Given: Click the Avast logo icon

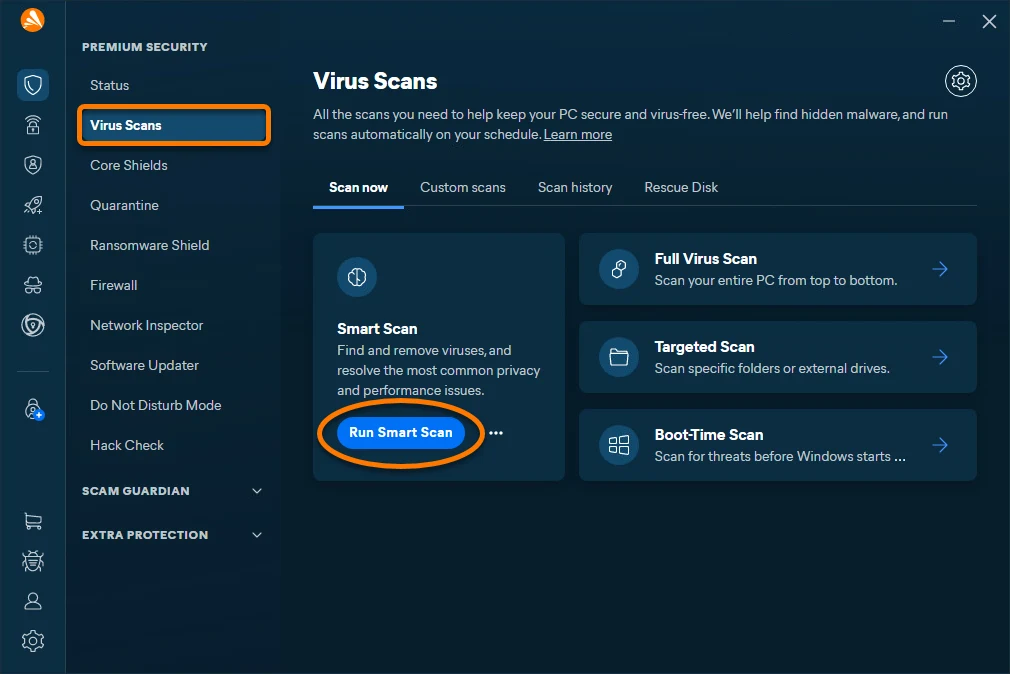Looking at the screenshot, I should tap(32, 20).
